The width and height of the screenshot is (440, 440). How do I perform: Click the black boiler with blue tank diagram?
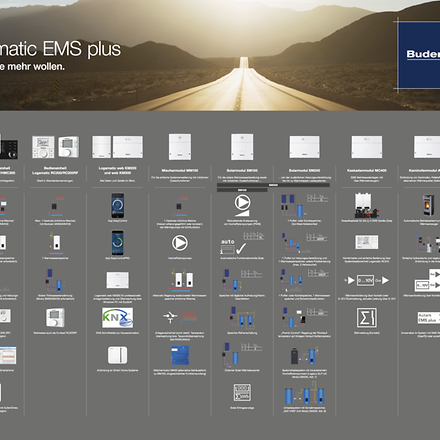coord(304,356)
